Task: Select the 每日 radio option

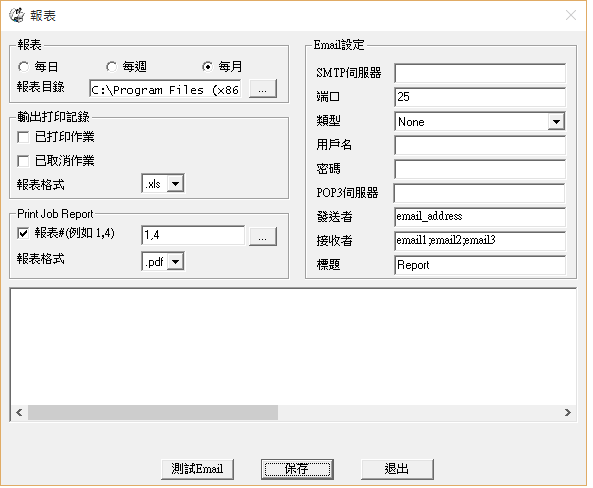Action: [x=23, y=67]
